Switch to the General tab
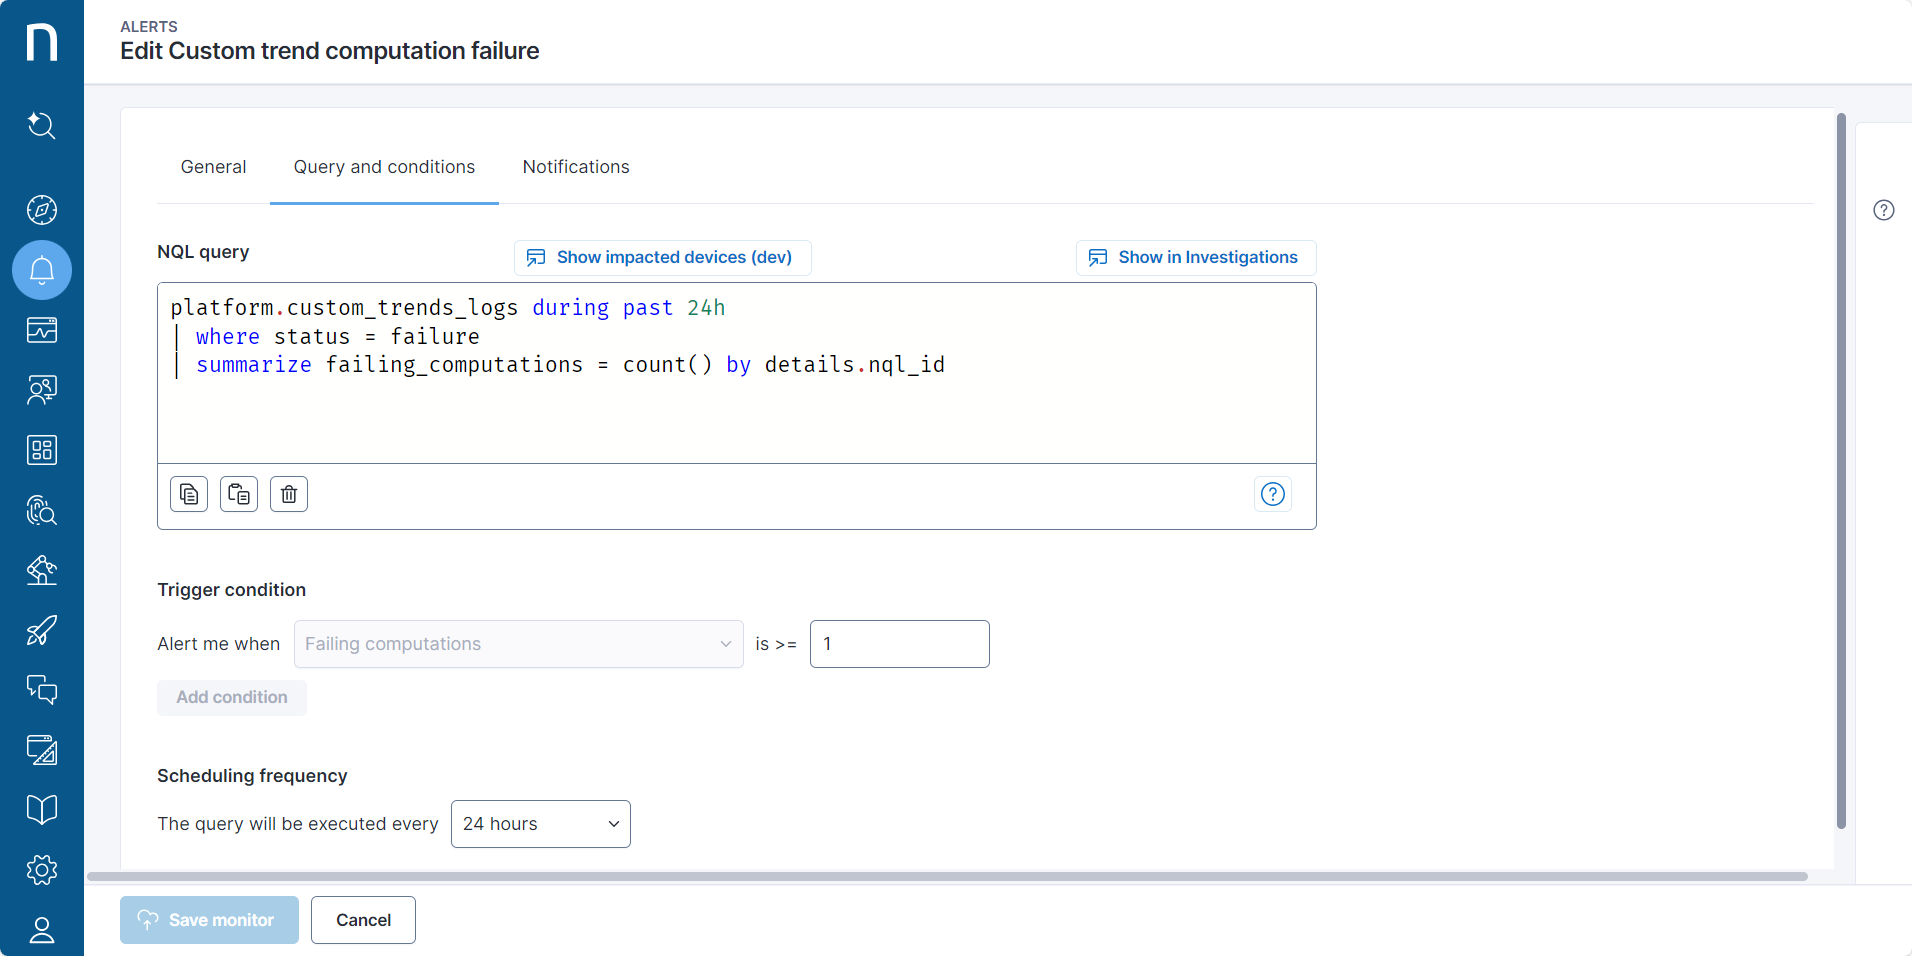Viewport: 1912px width, 956px height. click(x=213, y=167)
